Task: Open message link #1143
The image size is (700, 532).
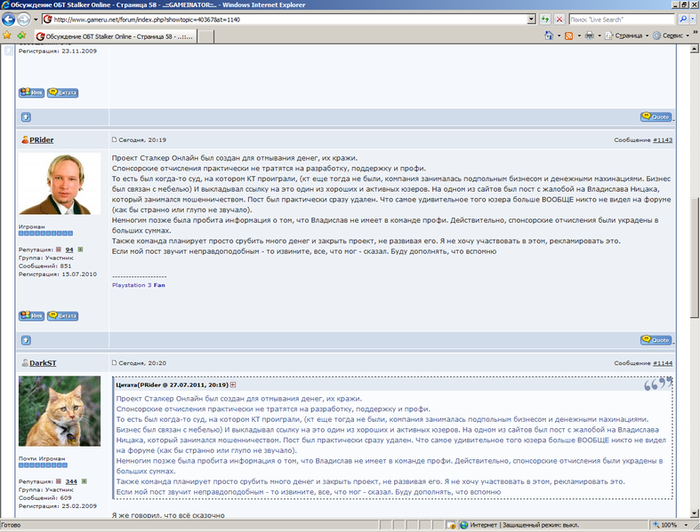Action: coord(663,141)
